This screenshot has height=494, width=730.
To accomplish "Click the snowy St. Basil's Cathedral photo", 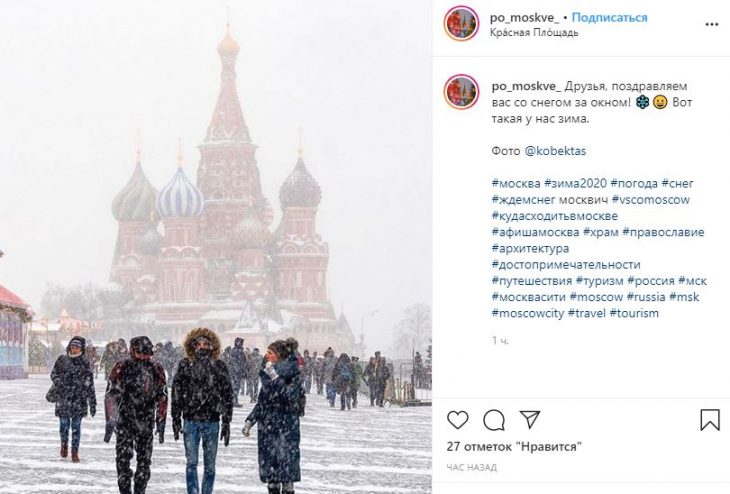I will [x=216, y=247].
